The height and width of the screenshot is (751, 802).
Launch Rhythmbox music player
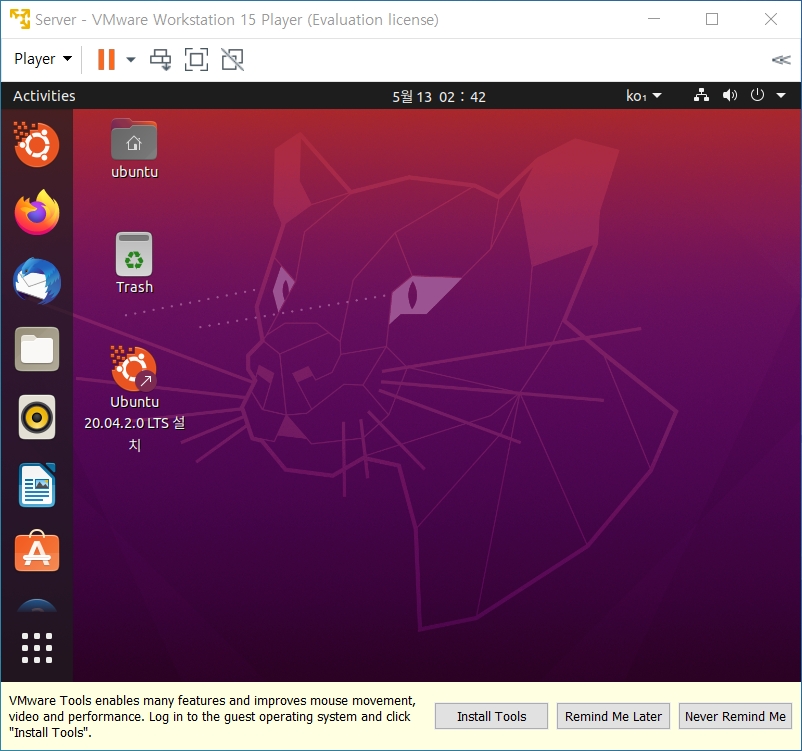[37, 417]
